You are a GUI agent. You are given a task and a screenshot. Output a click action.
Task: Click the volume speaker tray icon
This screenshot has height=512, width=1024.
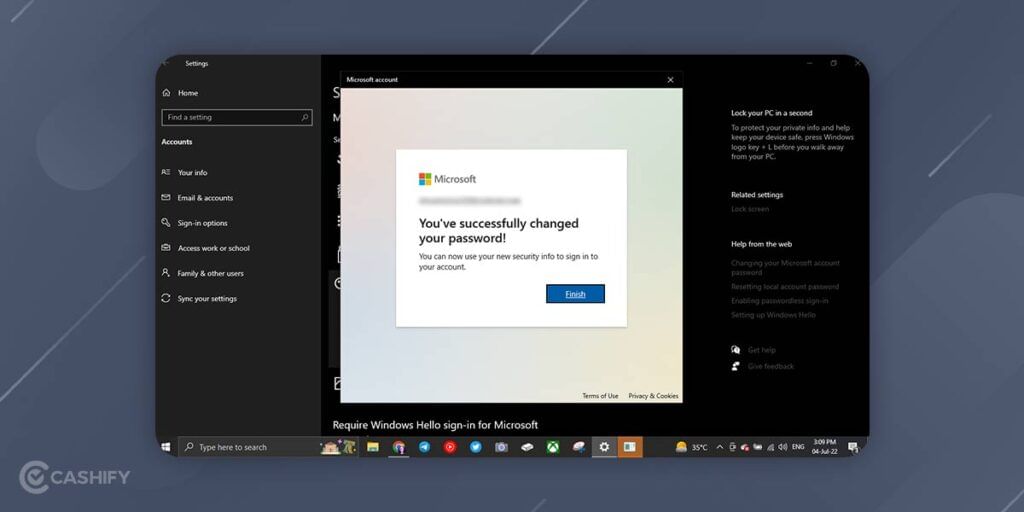click(x=783, y=447)
